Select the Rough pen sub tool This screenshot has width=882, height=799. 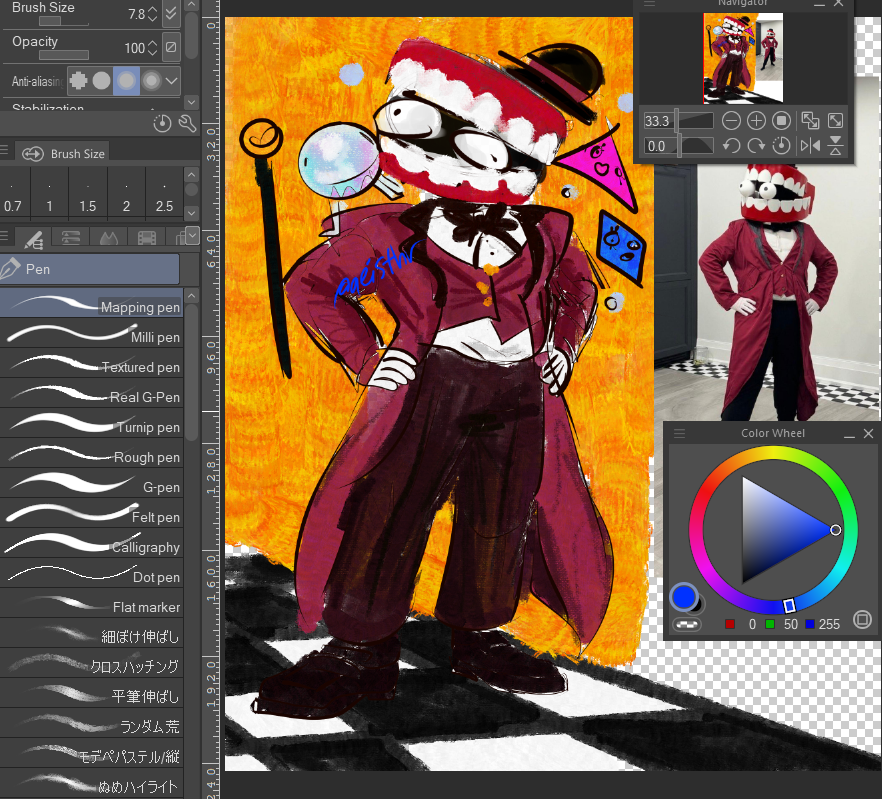click(92, 454)
